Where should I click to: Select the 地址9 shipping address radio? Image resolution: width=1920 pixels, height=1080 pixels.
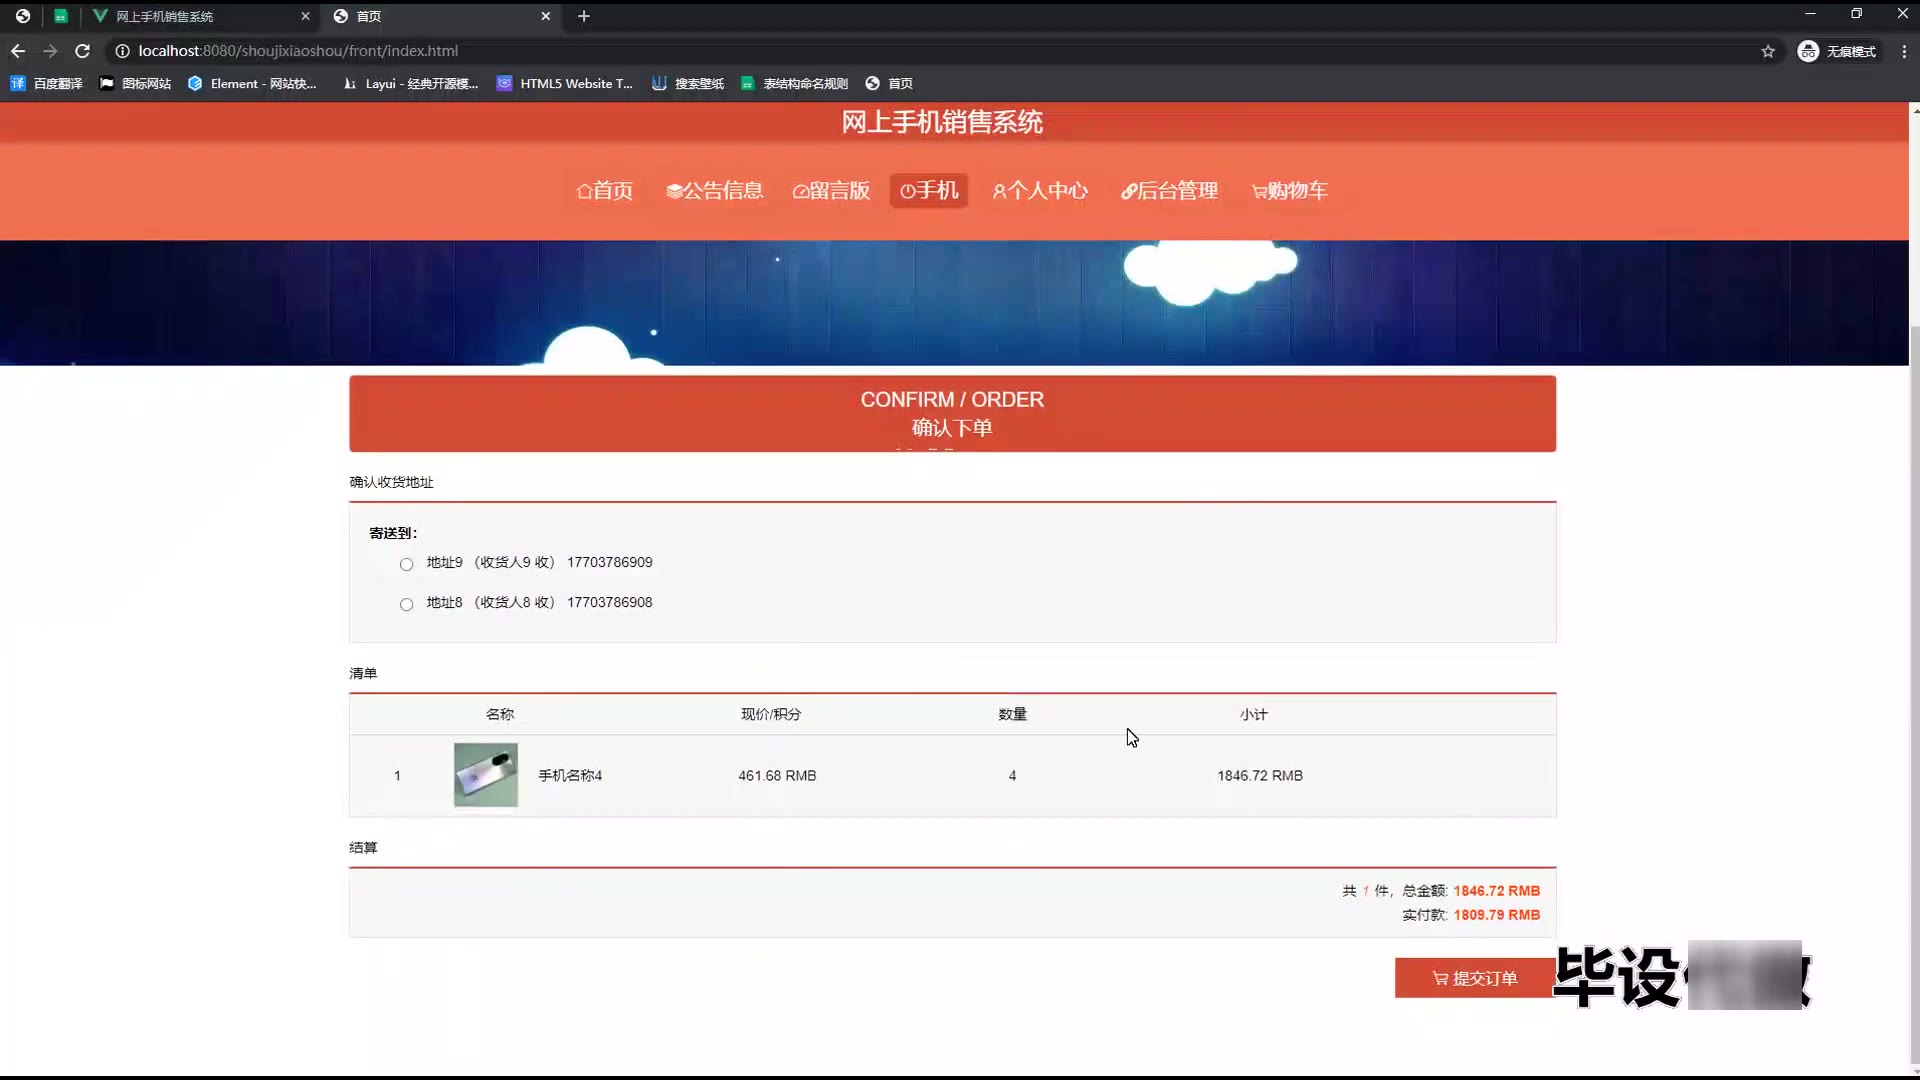(x=406, y=564)
